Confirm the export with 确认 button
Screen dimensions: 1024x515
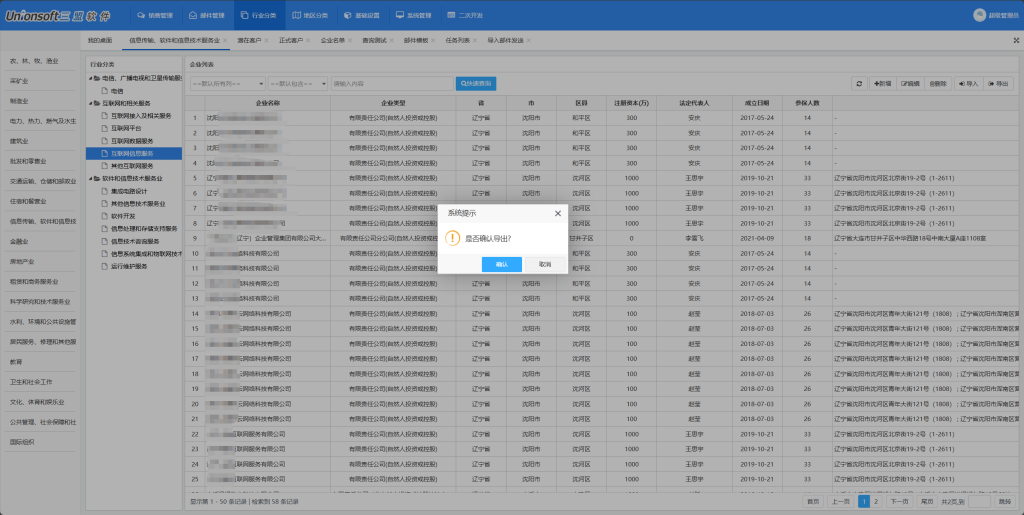502,264
